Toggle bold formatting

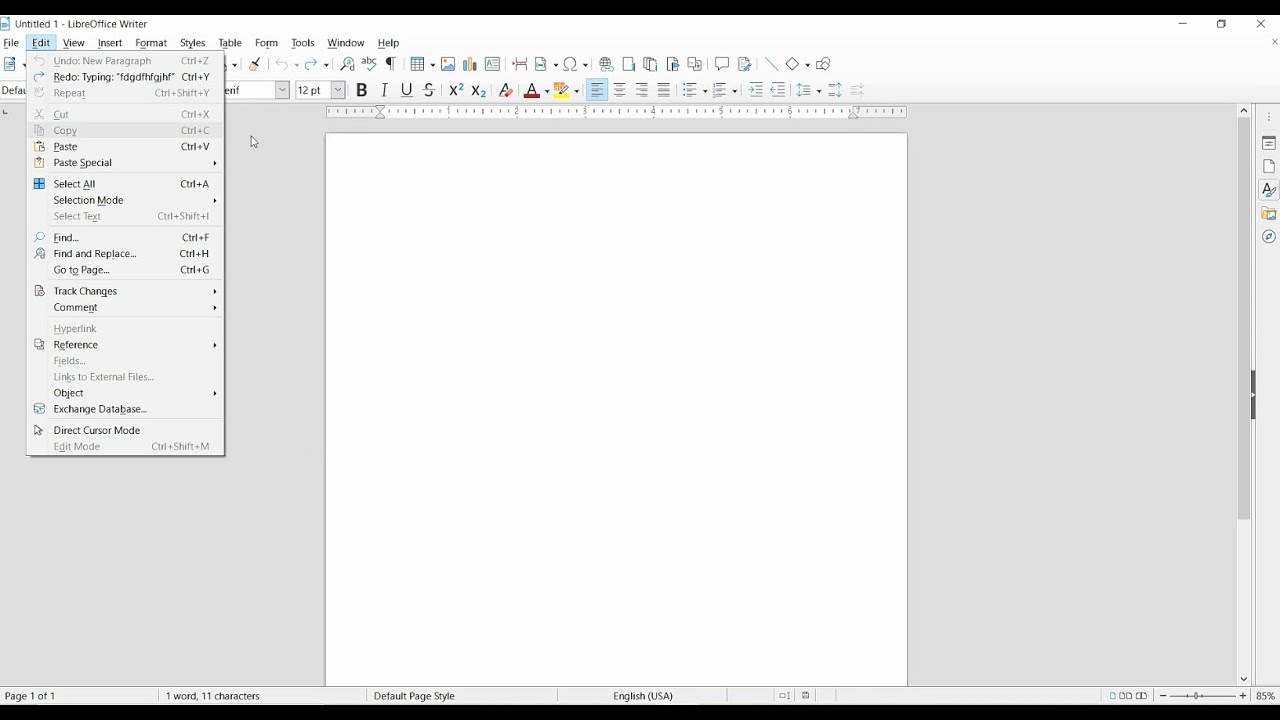[x=362, y=90]
